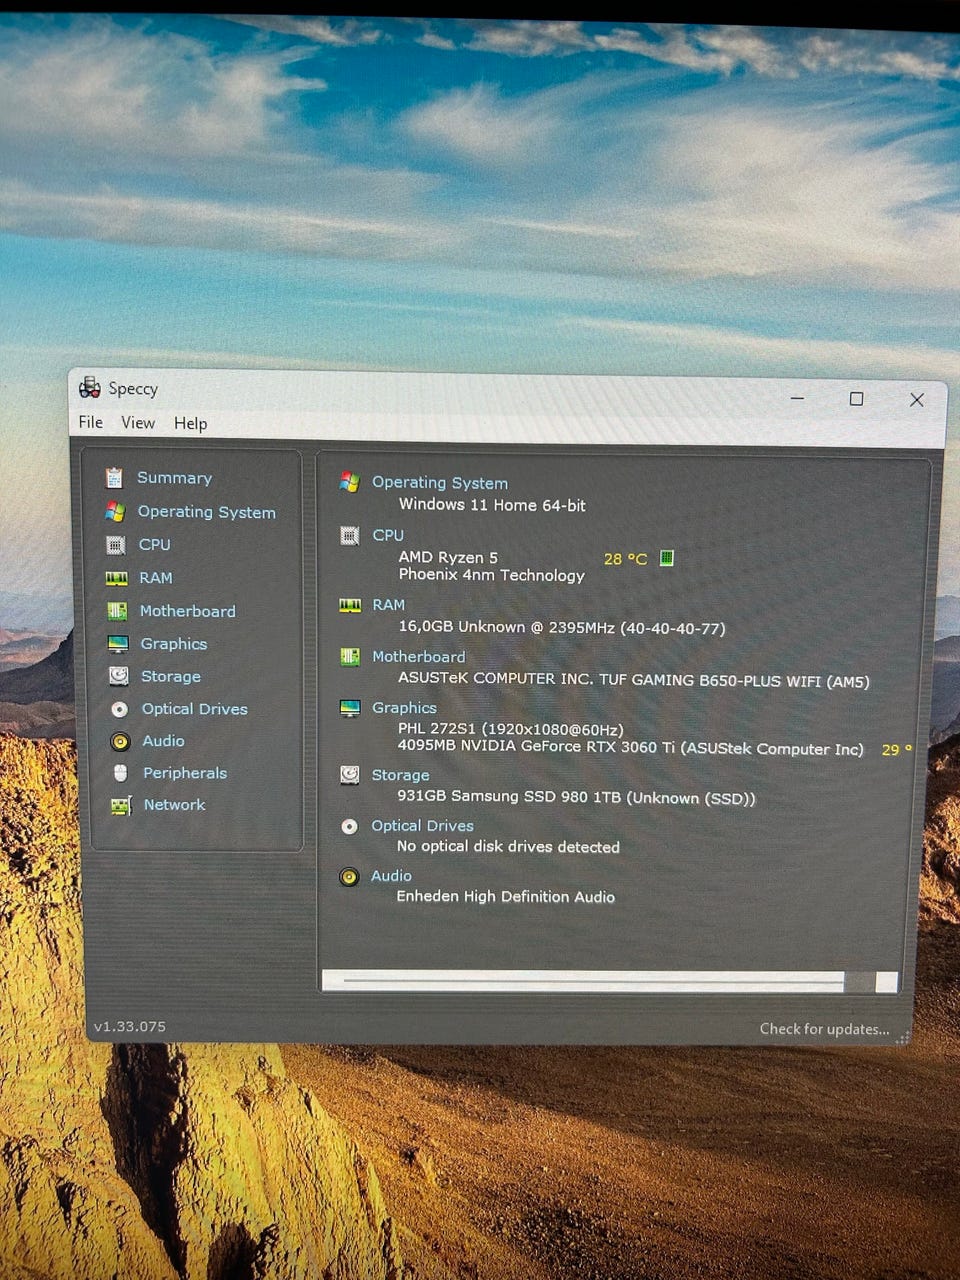Viewport: 960px width, 1280px height.
Task: Click the Check for updates link
Action: pos(824,1029)
